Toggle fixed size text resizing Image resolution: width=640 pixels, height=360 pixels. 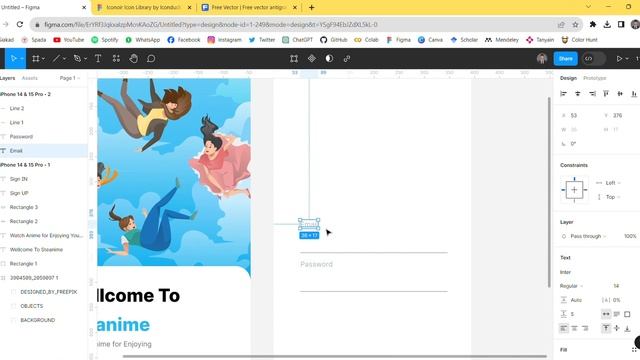627,314
